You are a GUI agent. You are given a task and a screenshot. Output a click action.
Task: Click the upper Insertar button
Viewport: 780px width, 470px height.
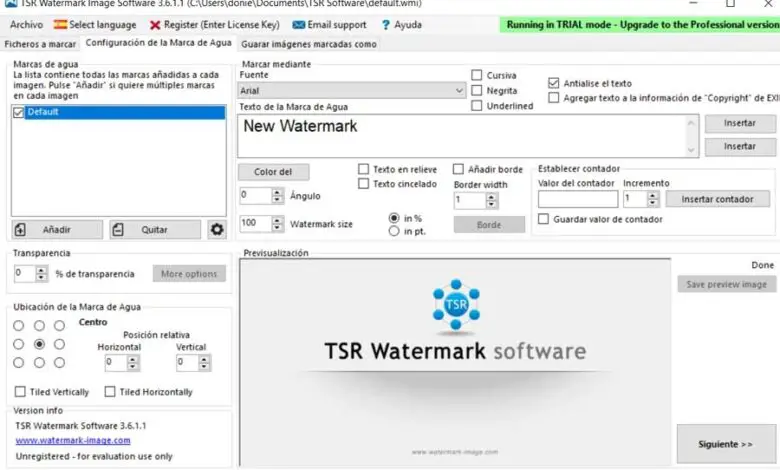(x=740, y=123)
